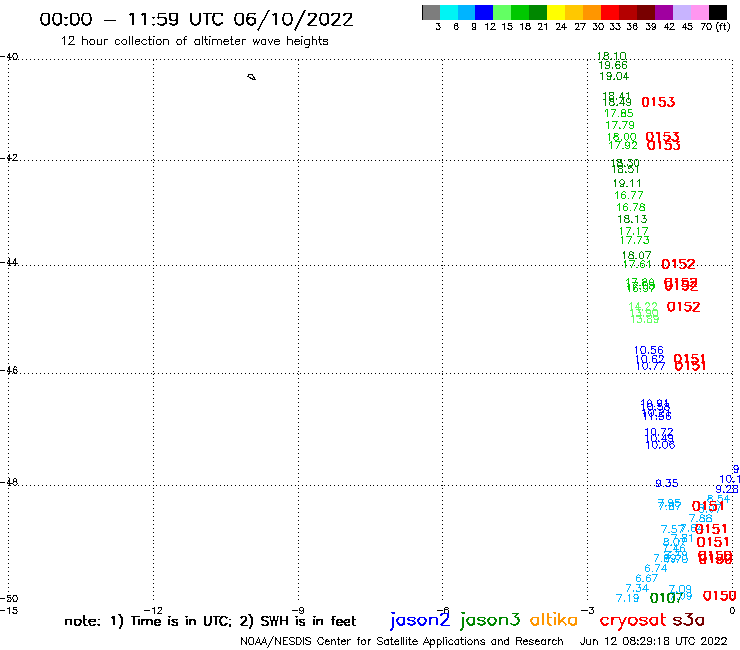Select the -9 longitude axis label
The height and width of the screenshot is (650, 740).
pos(298,611)
